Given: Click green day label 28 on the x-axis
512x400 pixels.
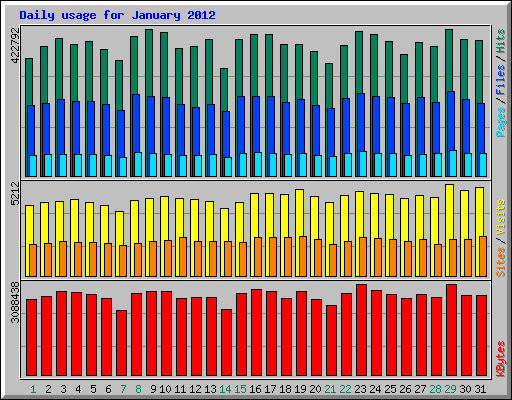Looking at the screenshot, I should [x=435, y=389].
